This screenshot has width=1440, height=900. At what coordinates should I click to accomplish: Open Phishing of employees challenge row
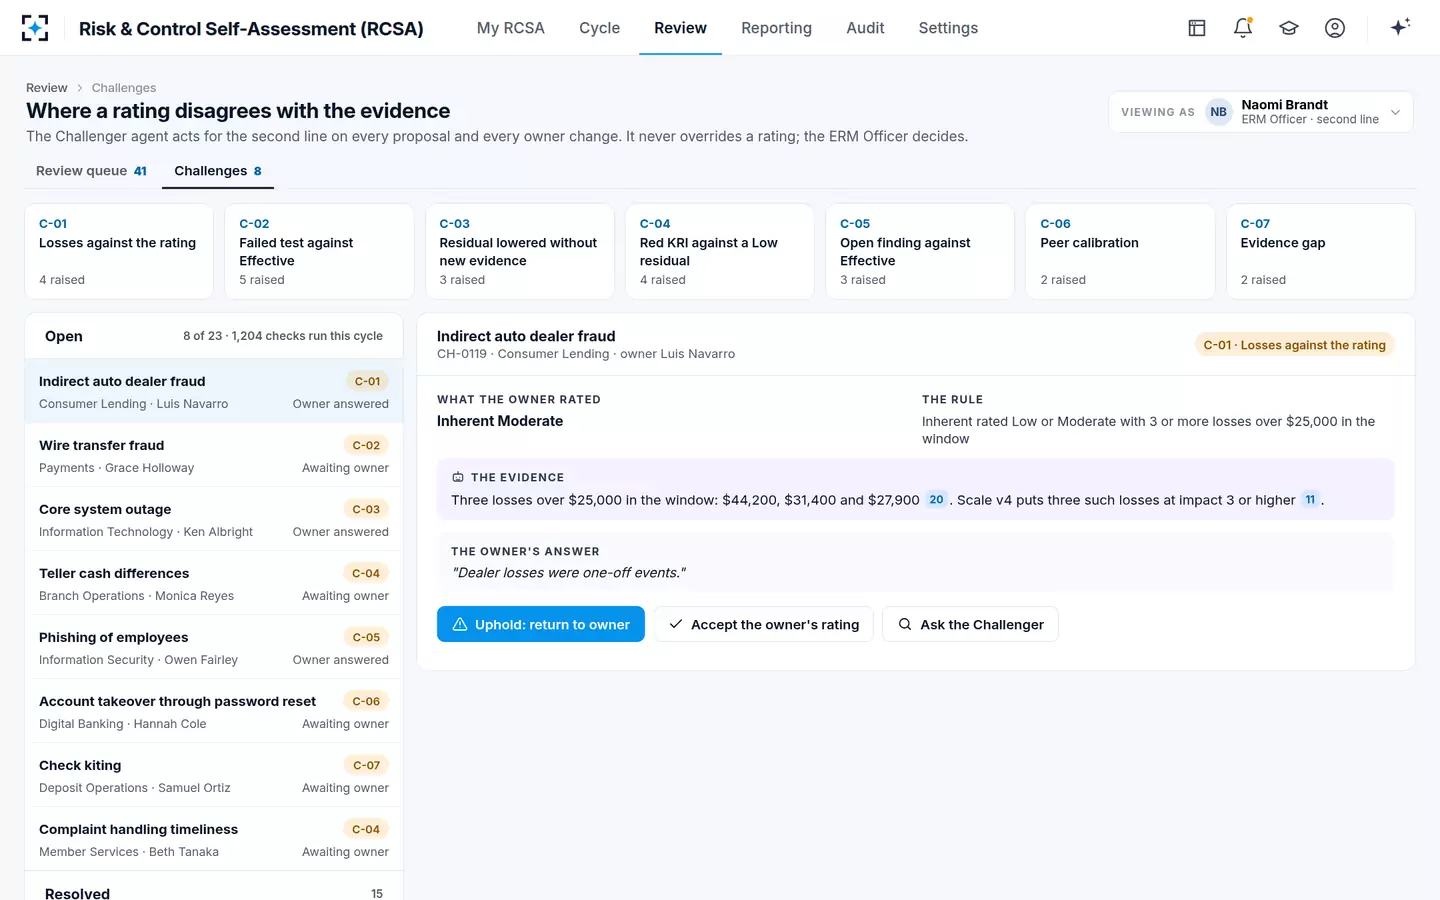tap(214, 647)
